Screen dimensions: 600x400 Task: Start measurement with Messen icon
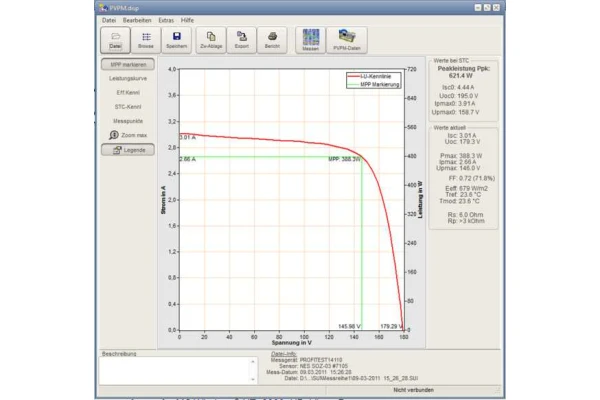[311, 40]
